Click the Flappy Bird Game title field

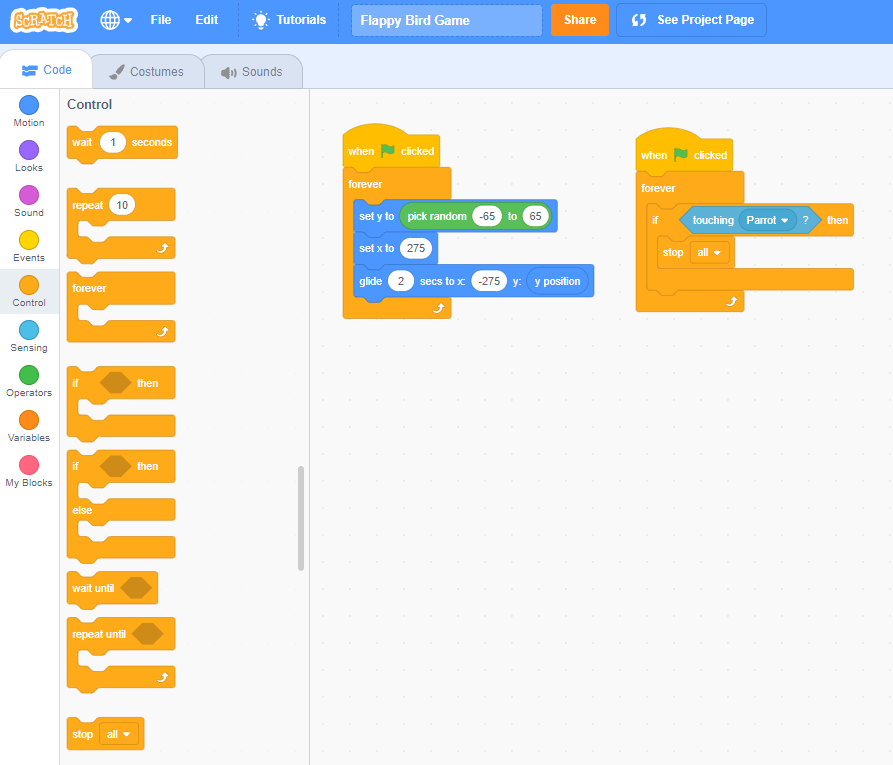pos(446,20)
